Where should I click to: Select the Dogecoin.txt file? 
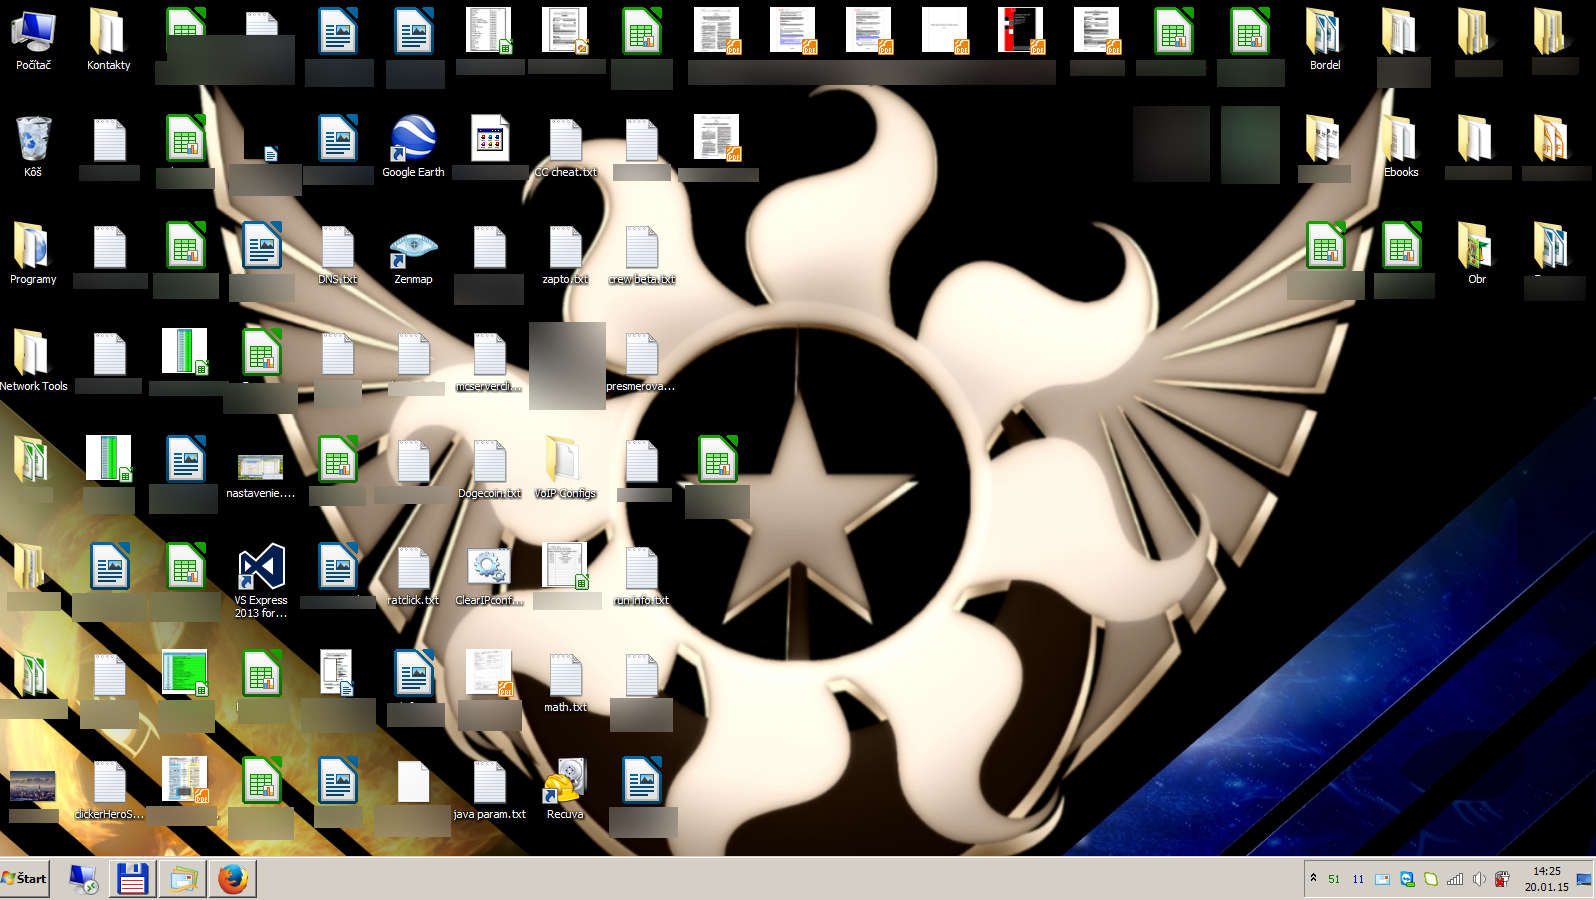click(489, 467)
